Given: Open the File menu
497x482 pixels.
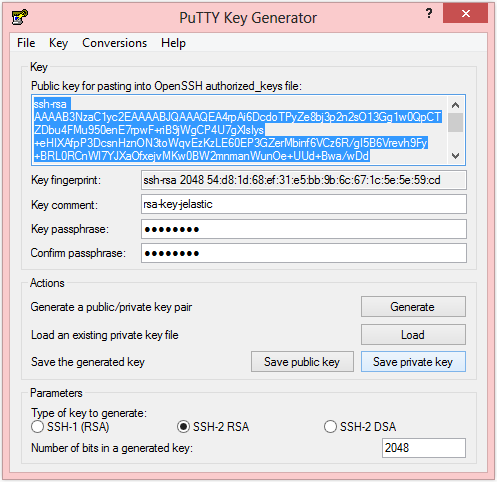Looking at the screenshot, I should click(x=26, y=43).
